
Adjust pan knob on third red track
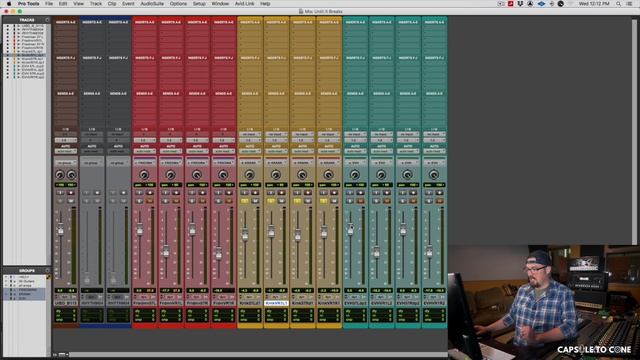tap(197, 175)
